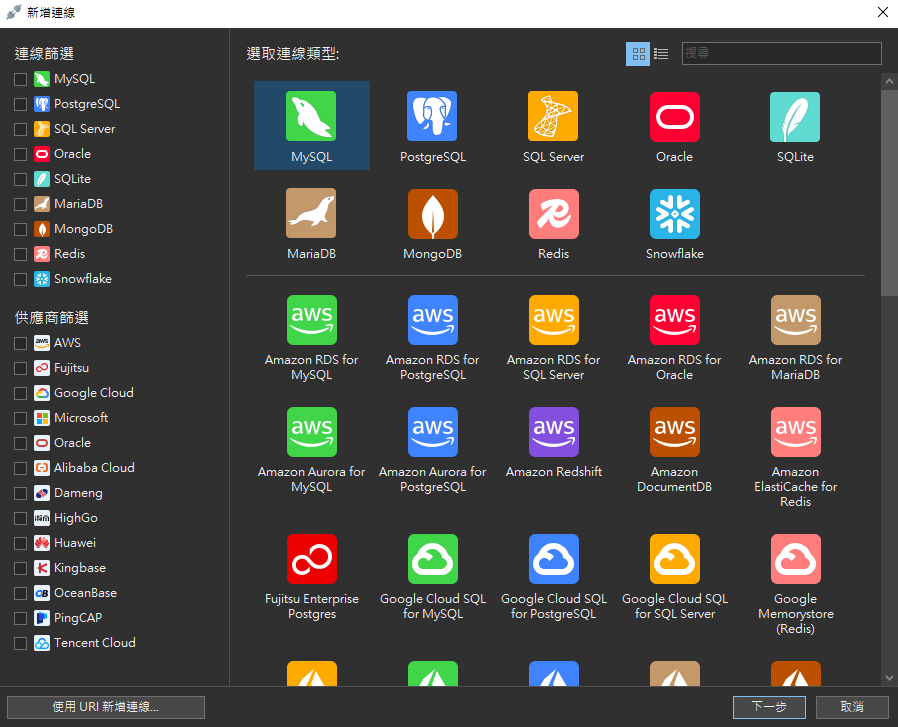Select the Redis connection type icon
898x727 pixels.
tap(553, 214)
